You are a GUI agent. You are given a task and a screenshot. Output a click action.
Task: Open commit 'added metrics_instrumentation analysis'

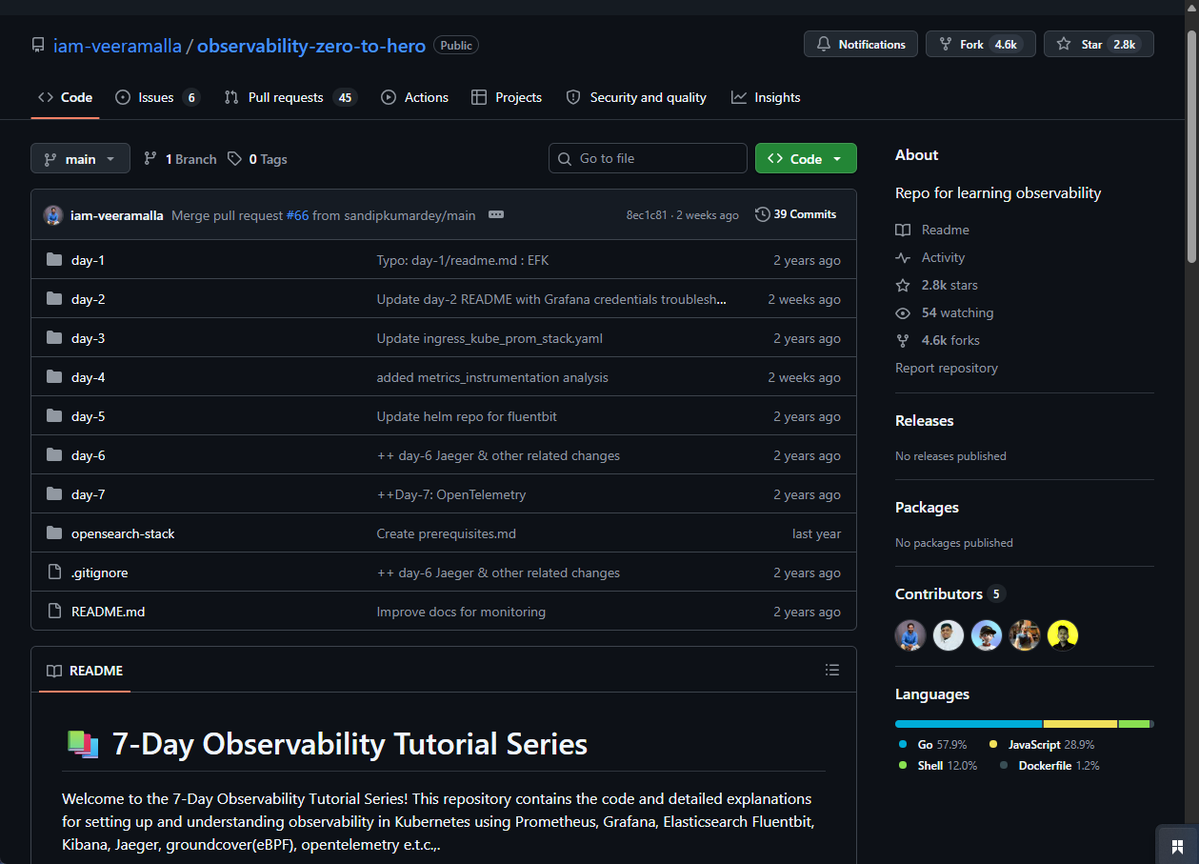(x=492, y=377)
